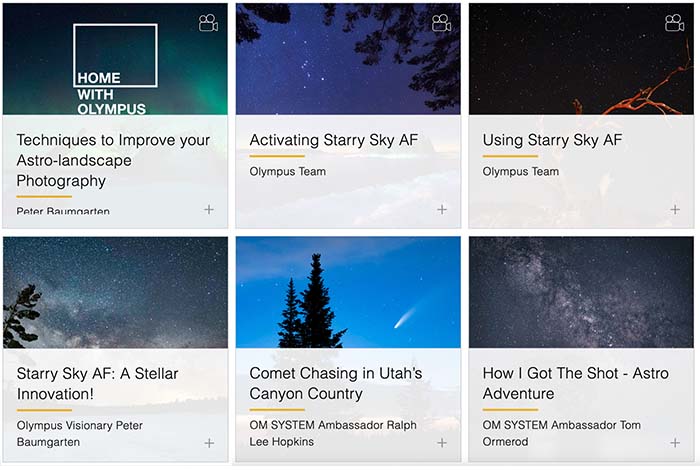Expand Starry Sky AF: A Stellar Innovation plus

click(209, 443)
